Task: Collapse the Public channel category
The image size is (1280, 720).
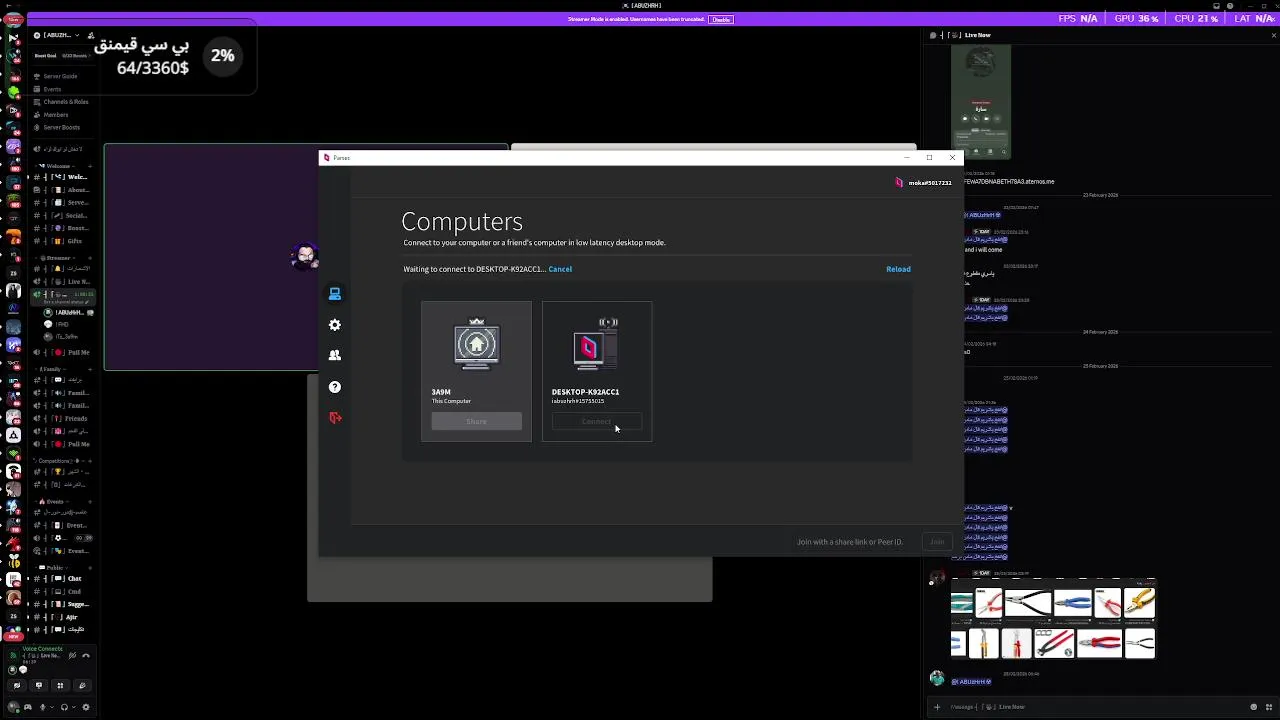Action: point(54,568)
